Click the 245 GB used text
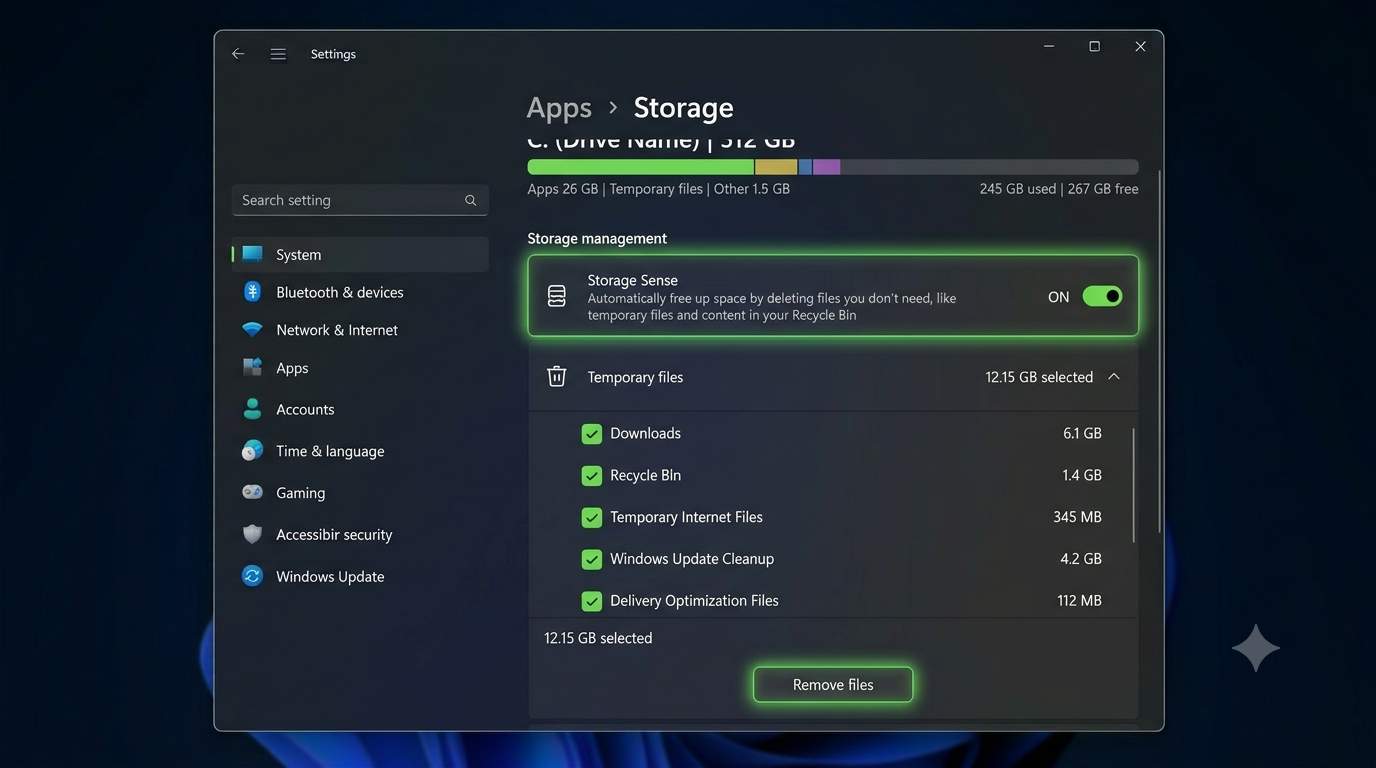Screen dimensions: 1376x768 tap(1018, 189)
